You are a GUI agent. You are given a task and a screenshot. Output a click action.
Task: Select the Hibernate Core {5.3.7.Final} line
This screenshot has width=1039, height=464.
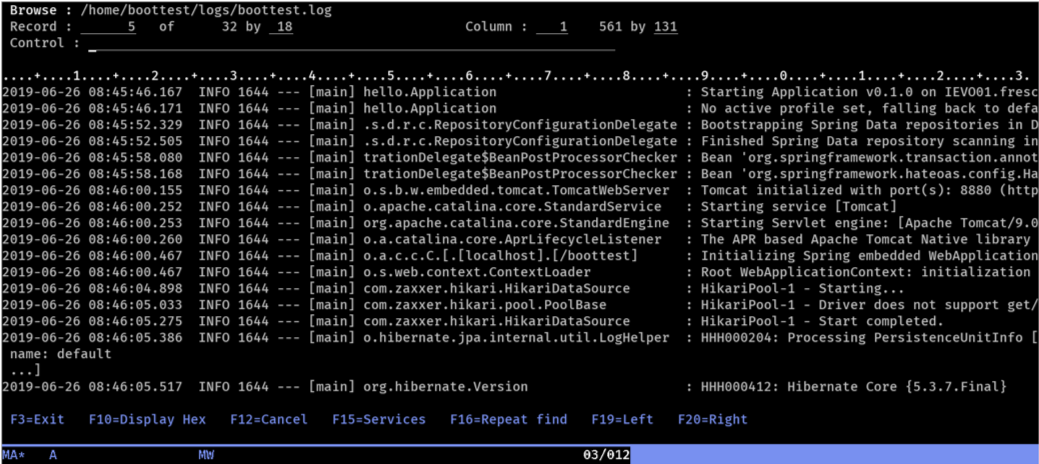(x=520, y=386)
